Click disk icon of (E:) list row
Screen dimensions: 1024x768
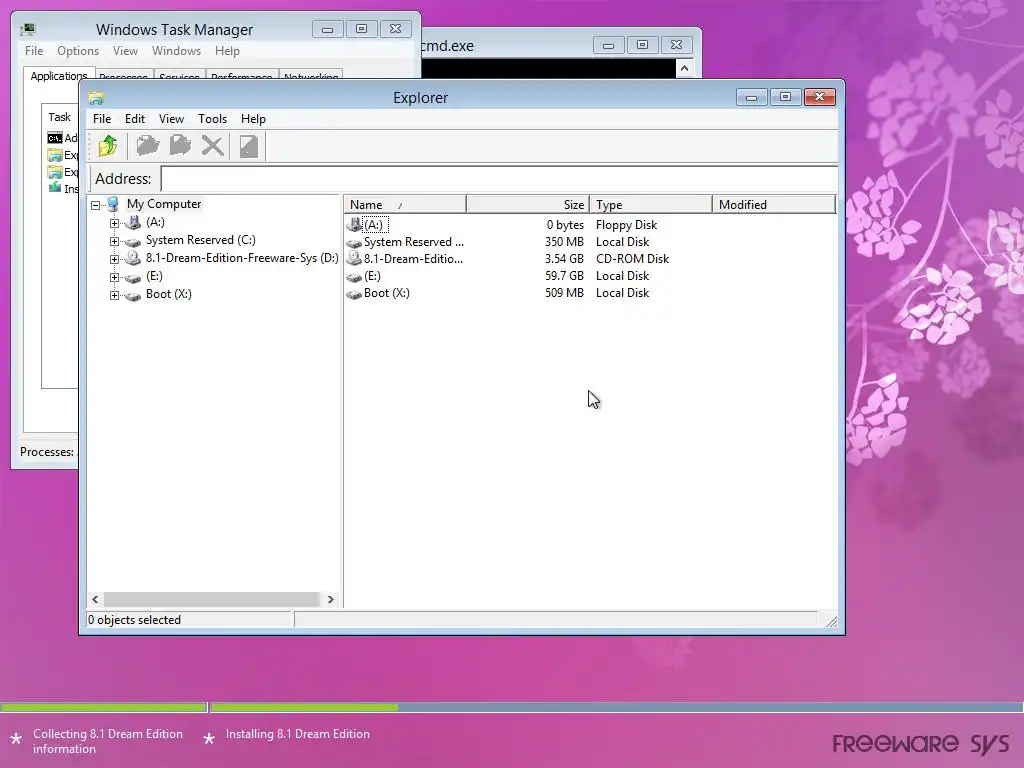354,277
